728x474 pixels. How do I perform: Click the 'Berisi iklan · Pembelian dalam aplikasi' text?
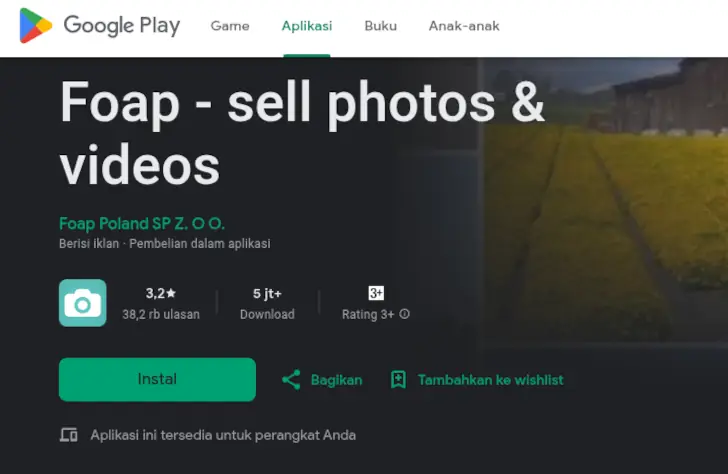point(165,244)
